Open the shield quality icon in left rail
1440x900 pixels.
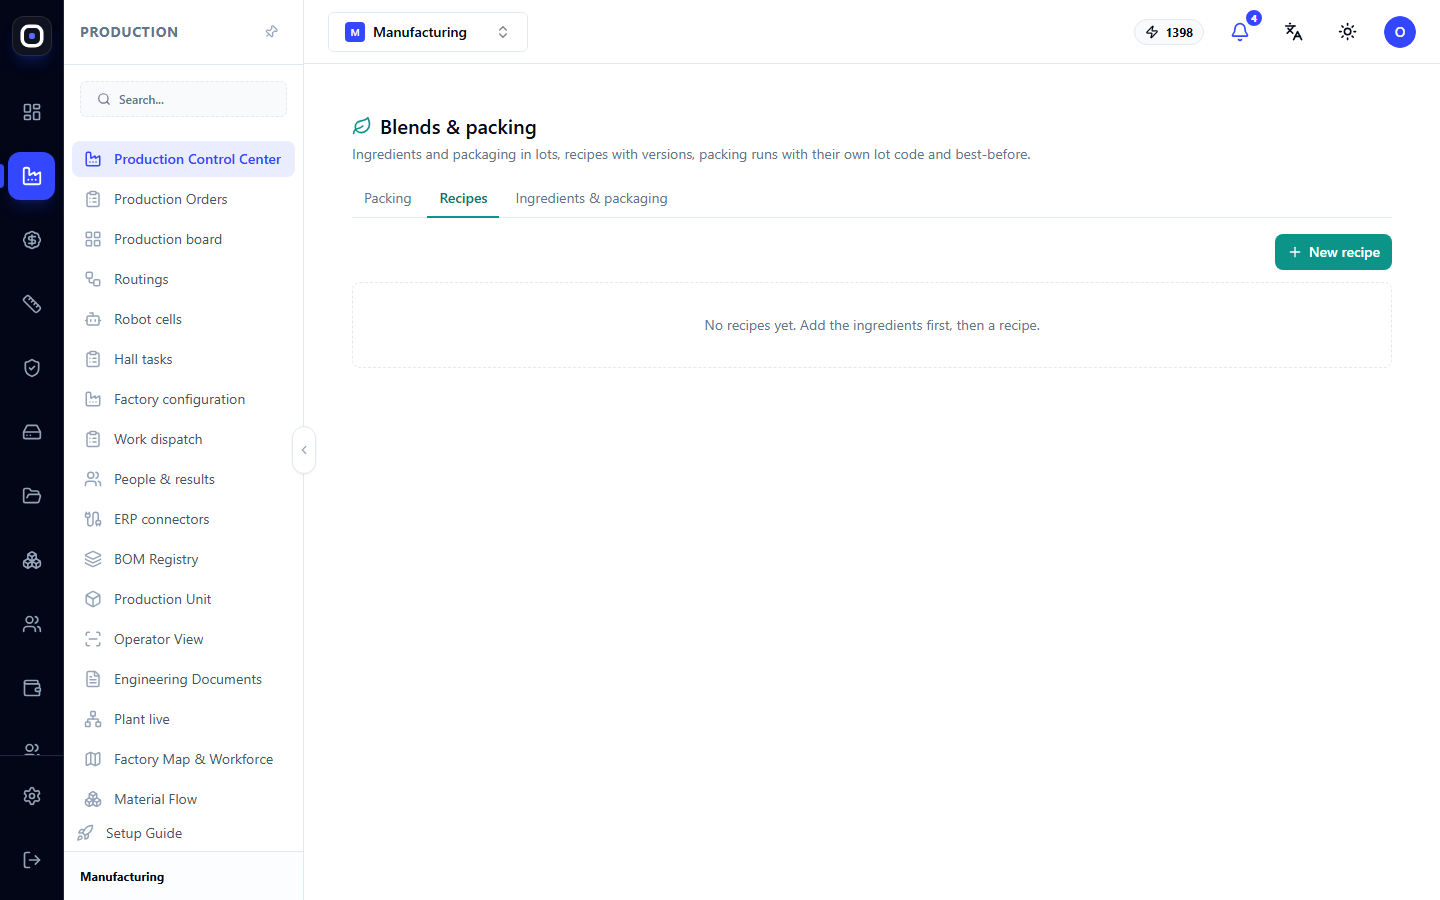coord(32,368)
